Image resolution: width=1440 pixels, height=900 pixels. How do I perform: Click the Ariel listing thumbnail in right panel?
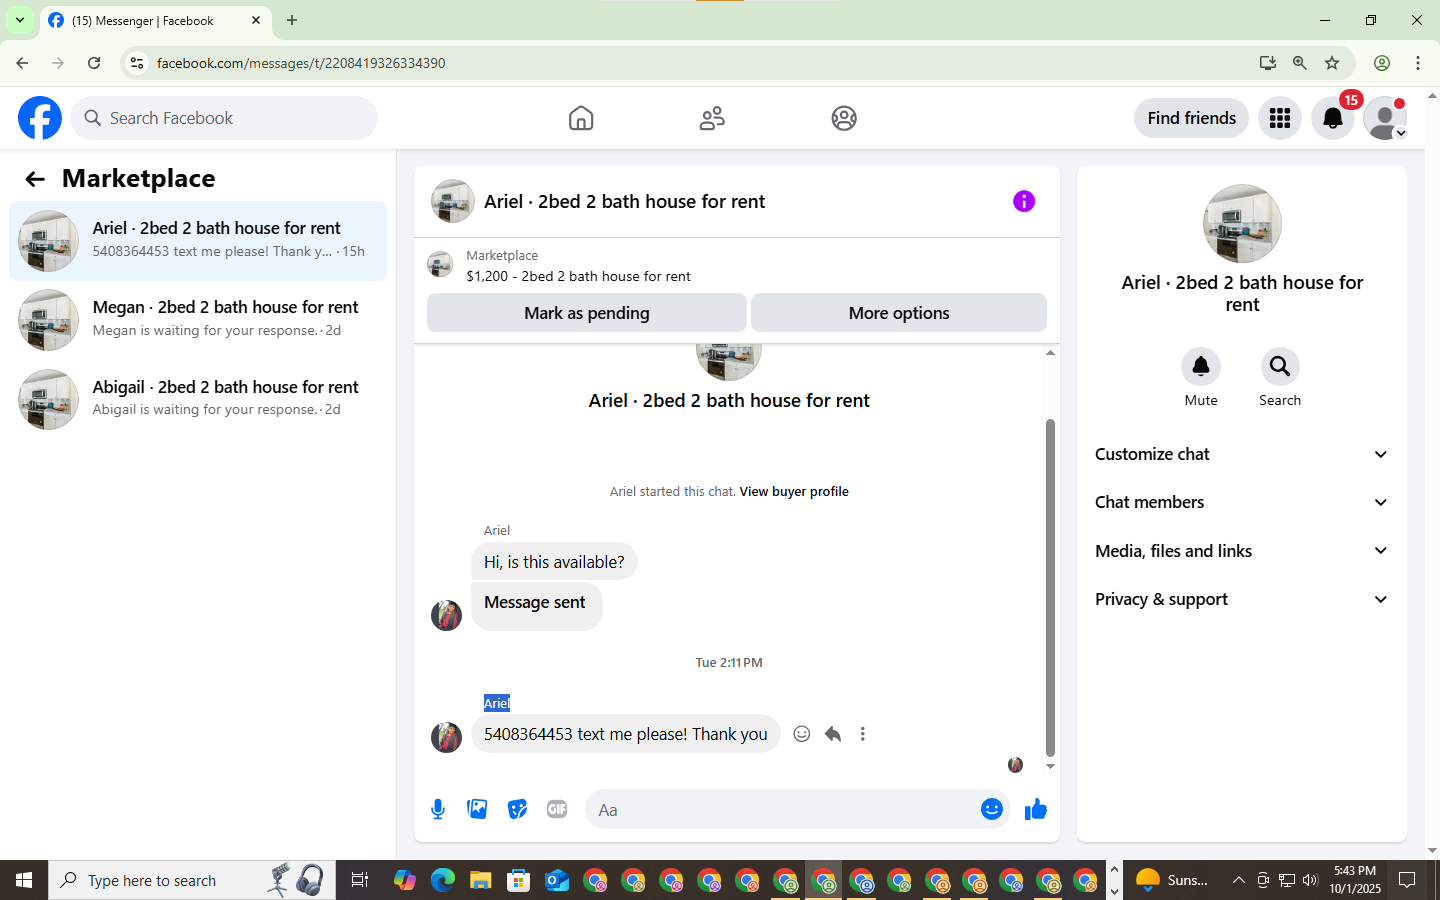click(1242, 224)
